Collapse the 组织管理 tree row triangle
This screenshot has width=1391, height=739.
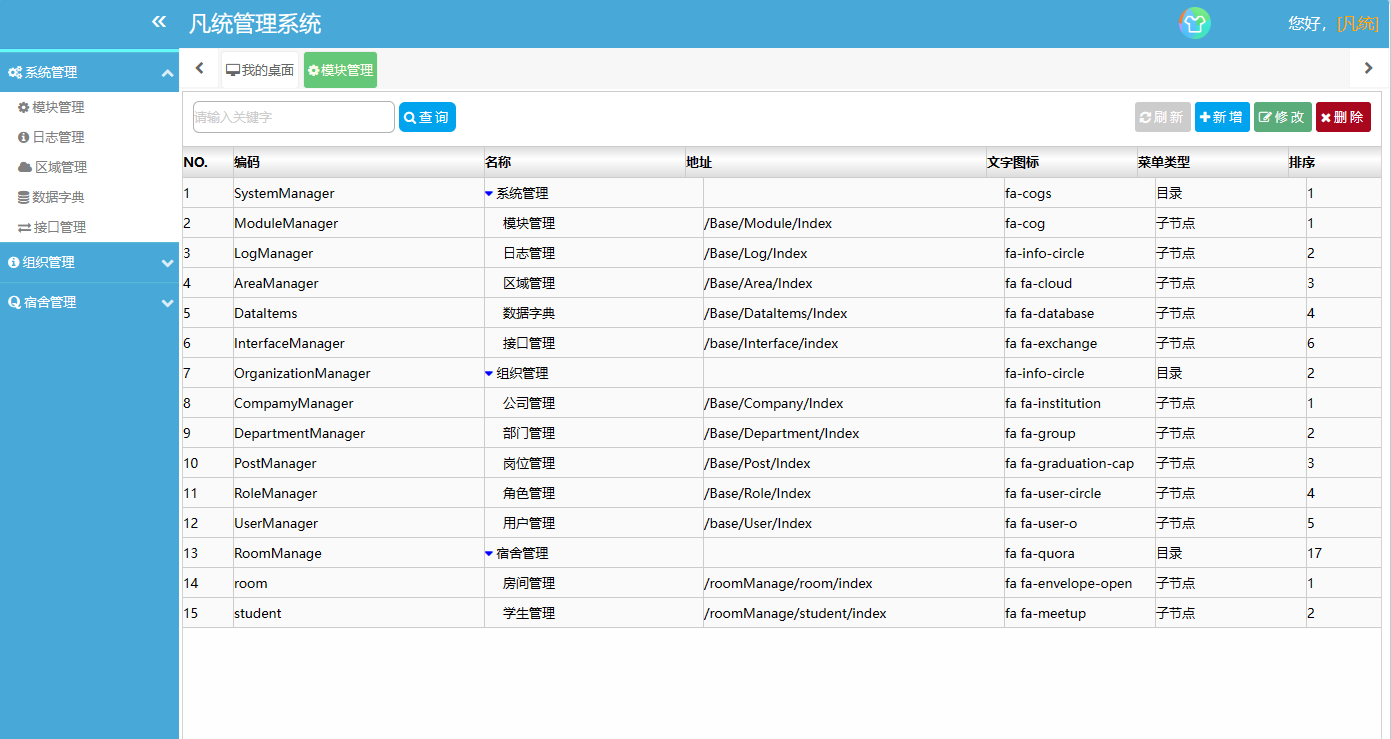pyautogui.click(x=489, y=373)
